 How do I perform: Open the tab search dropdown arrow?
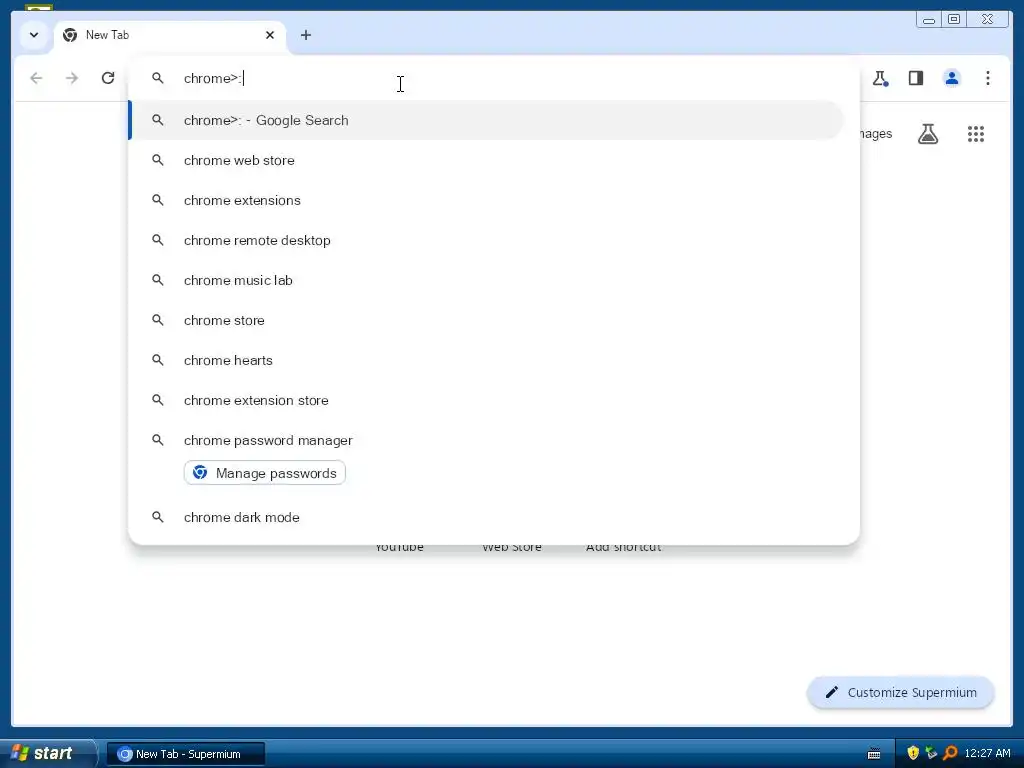coord(34,35)
